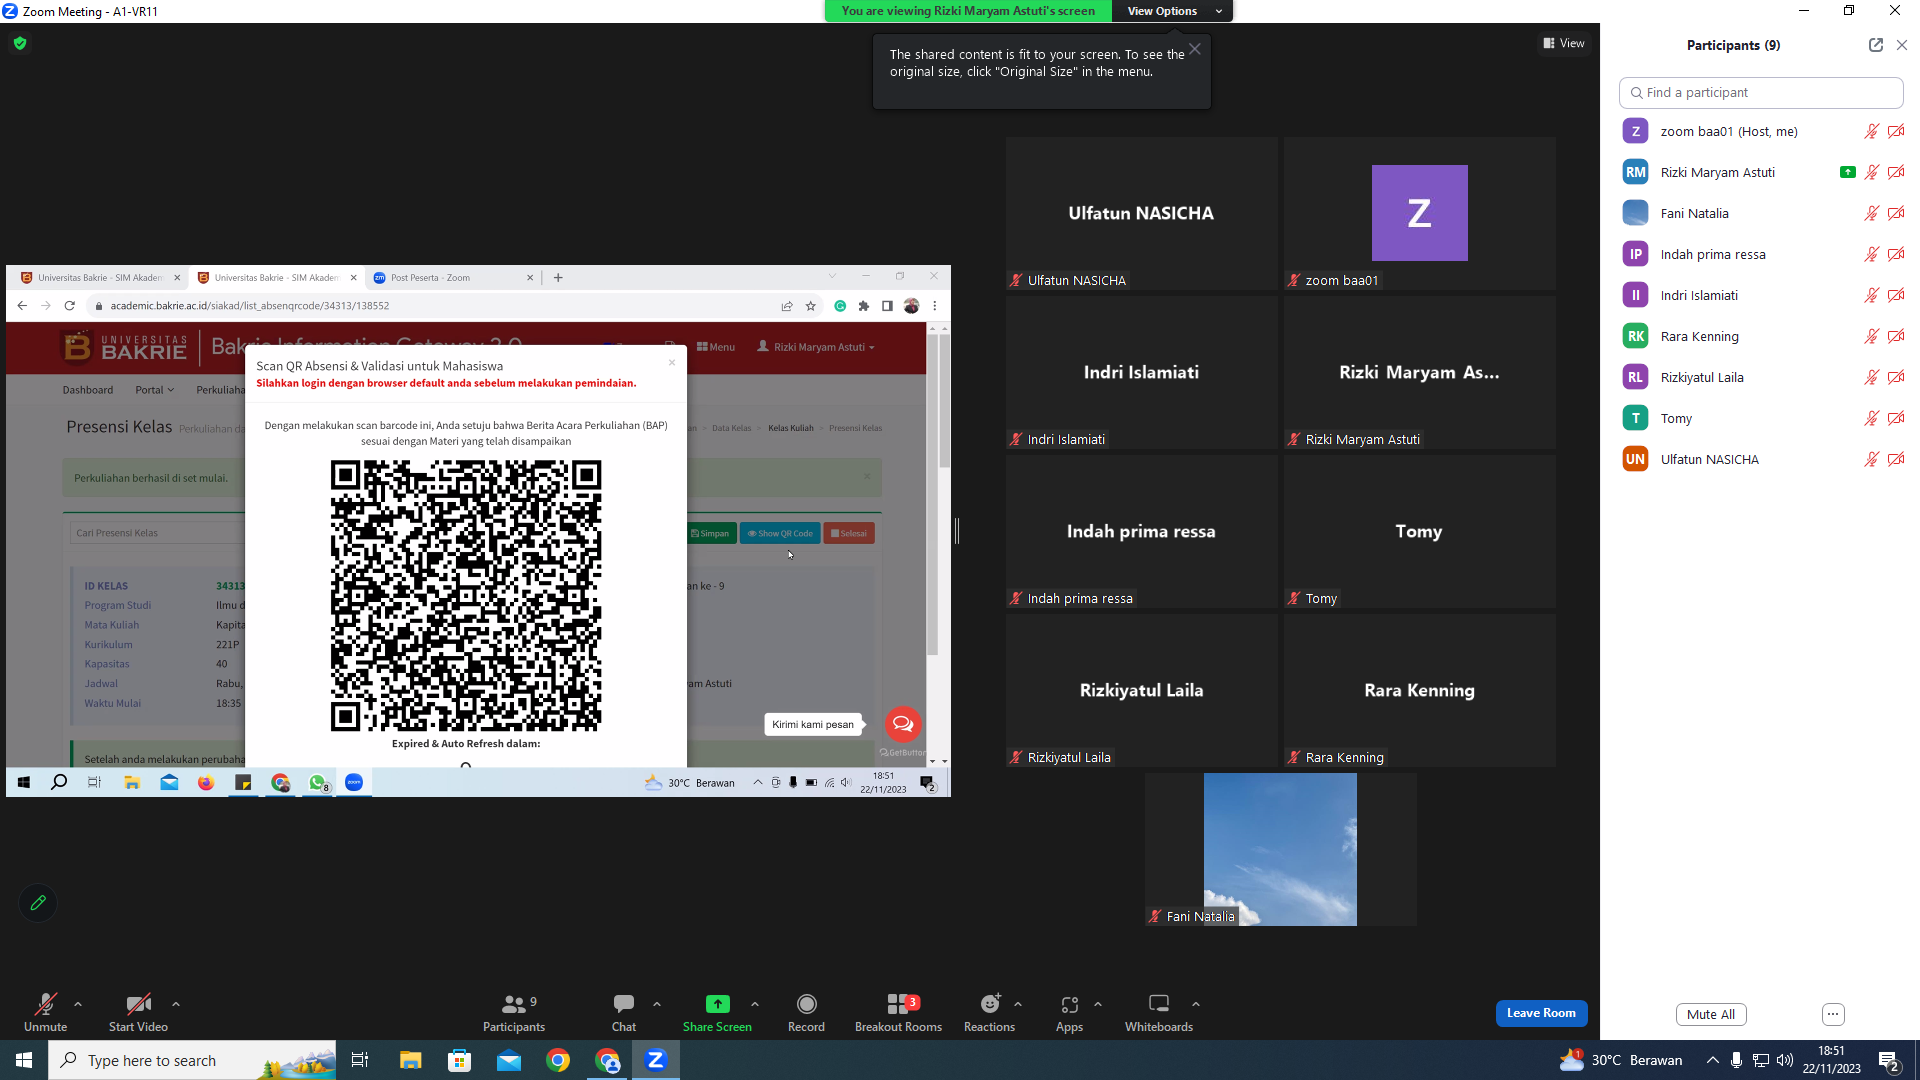The height and width of the screenshot is (1080, 1920).
Task: Expand Portal navigation dropdown
Action: tap(154, 390)
